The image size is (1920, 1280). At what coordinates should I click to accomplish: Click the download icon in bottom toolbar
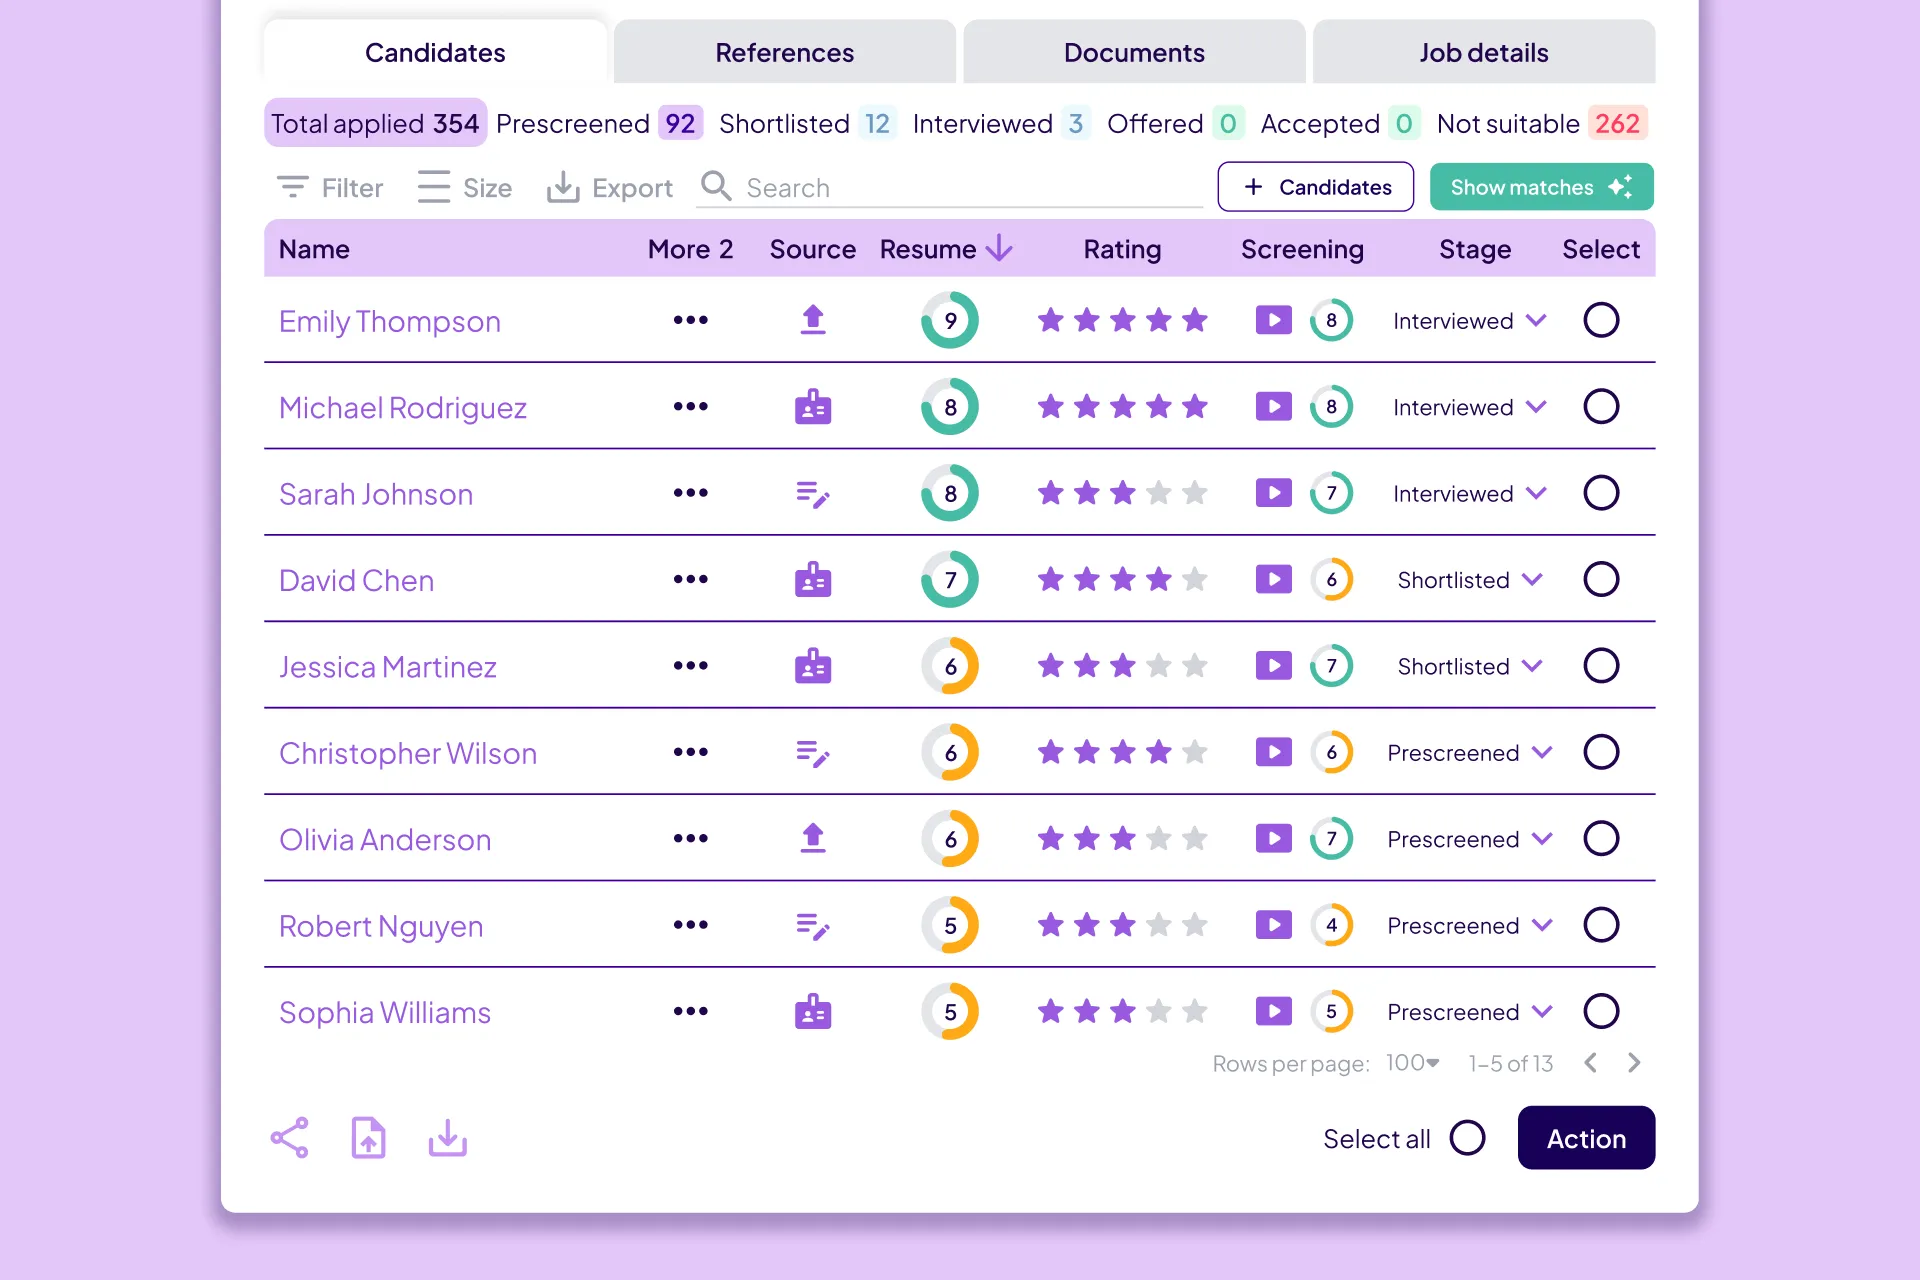click(x=447, y=1138)
